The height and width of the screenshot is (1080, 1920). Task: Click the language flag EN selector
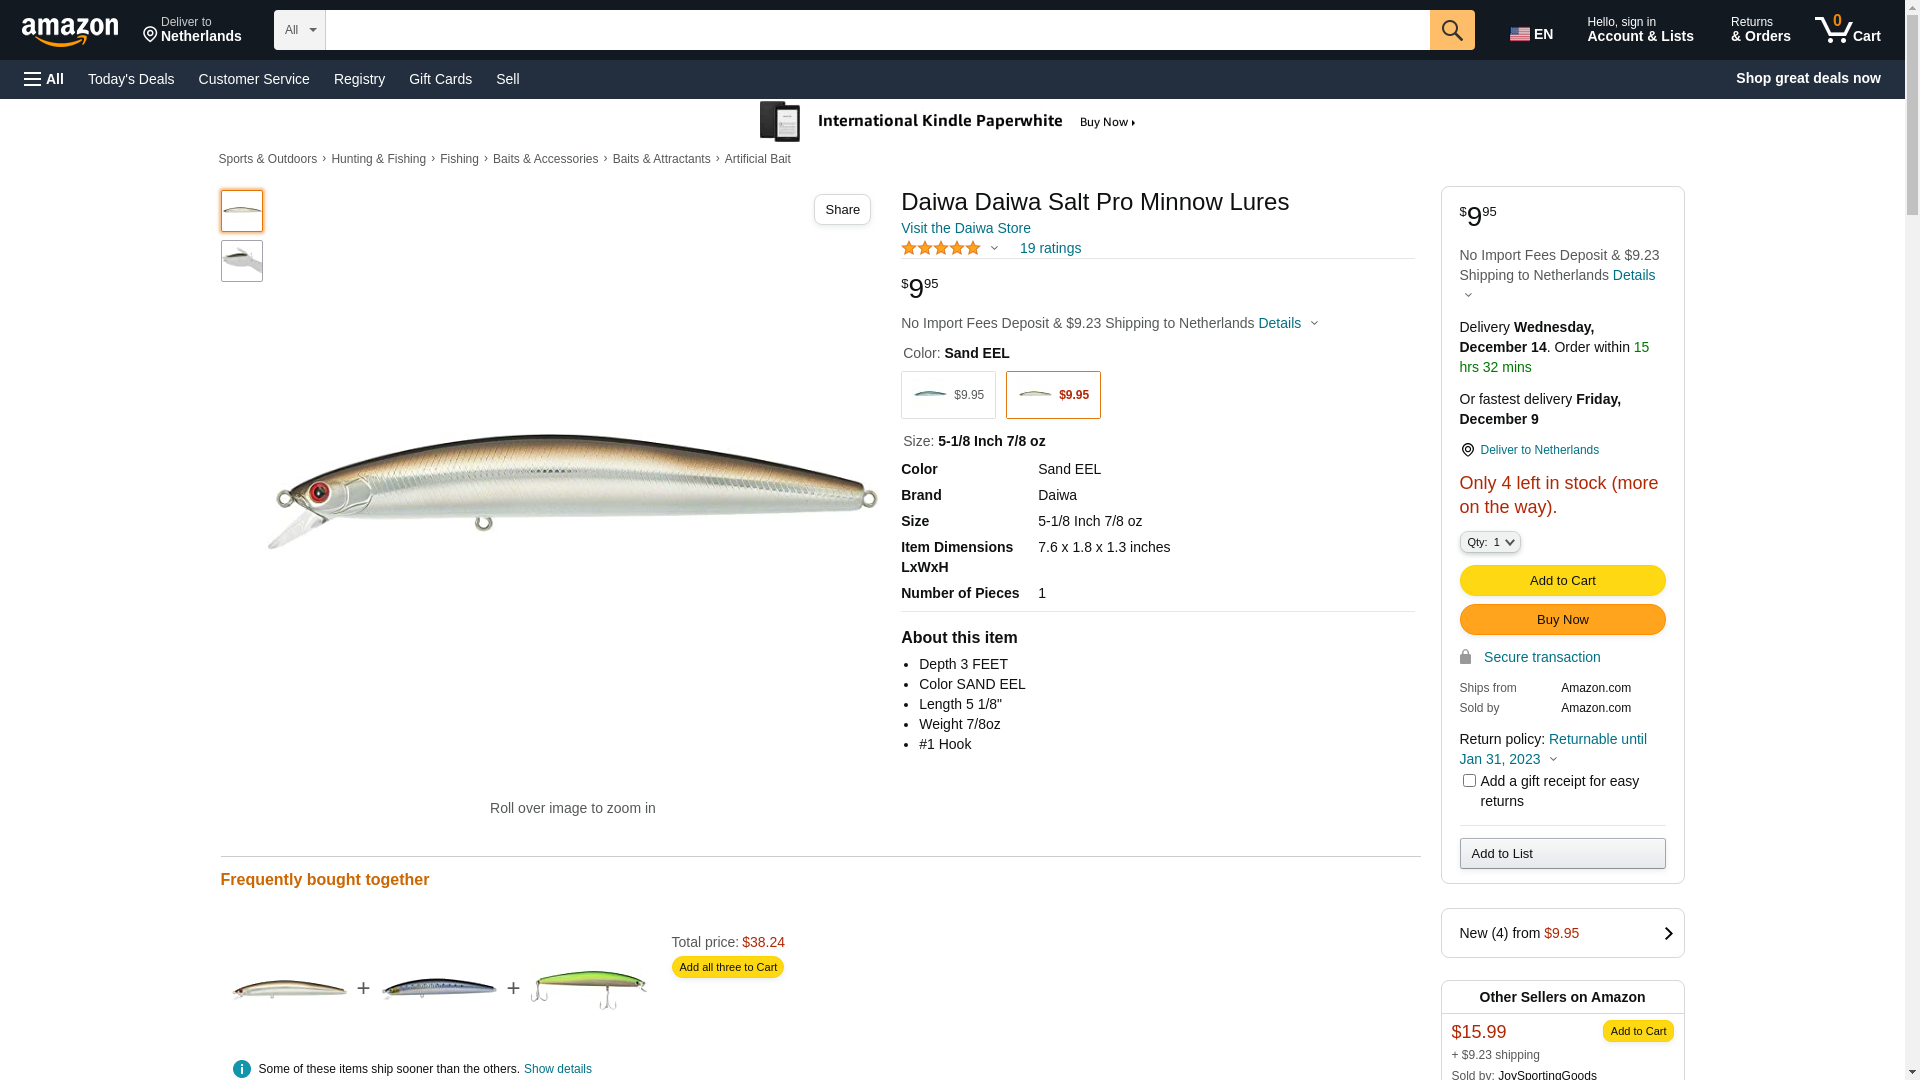coord(1531,34)
